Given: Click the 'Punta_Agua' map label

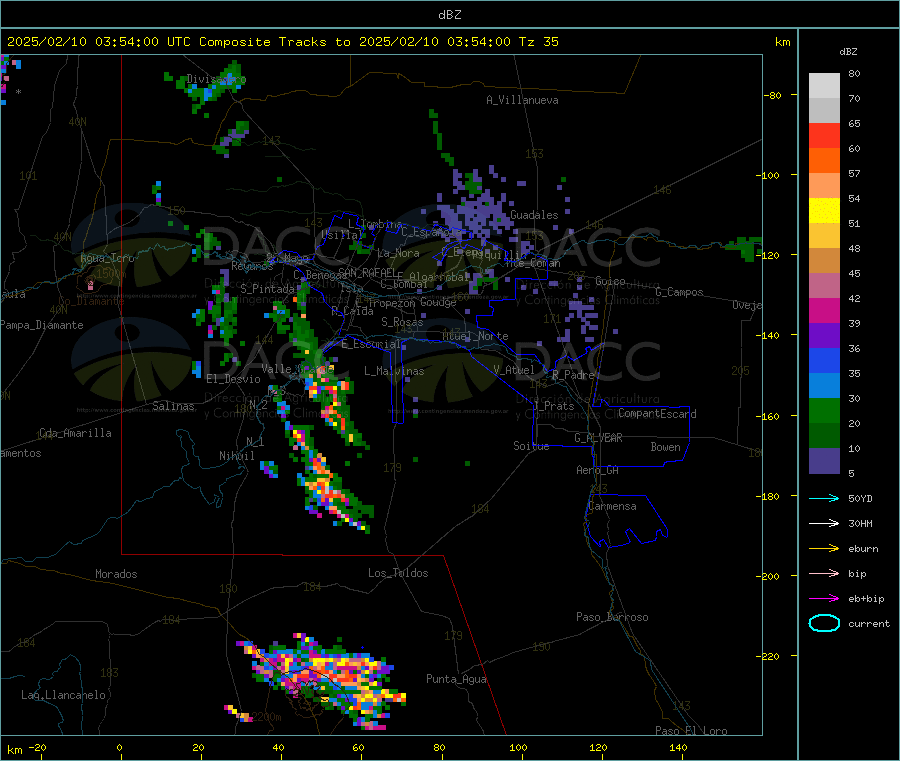Looking at the screenshot, I should pyautogui.click(x=456, y=679).
